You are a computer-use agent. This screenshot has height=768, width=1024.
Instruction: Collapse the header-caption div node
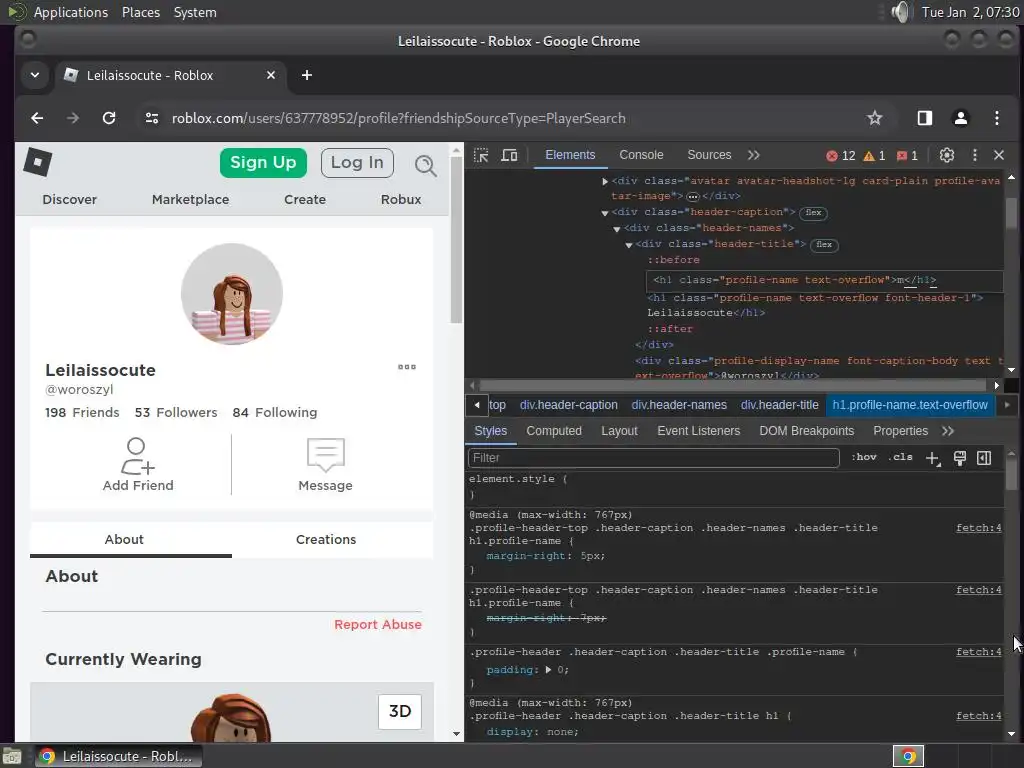coord(605,213)
